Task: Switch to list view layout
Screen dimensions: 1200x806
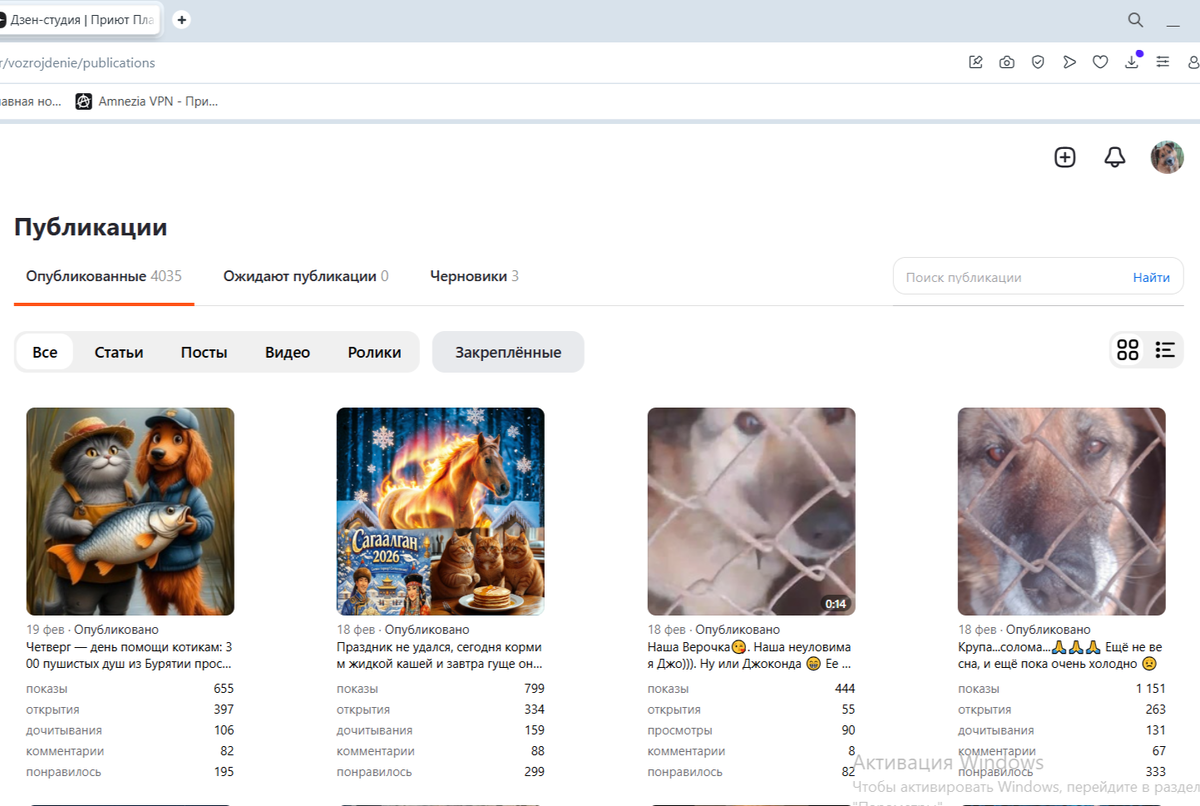Action: coord(1165,349)
